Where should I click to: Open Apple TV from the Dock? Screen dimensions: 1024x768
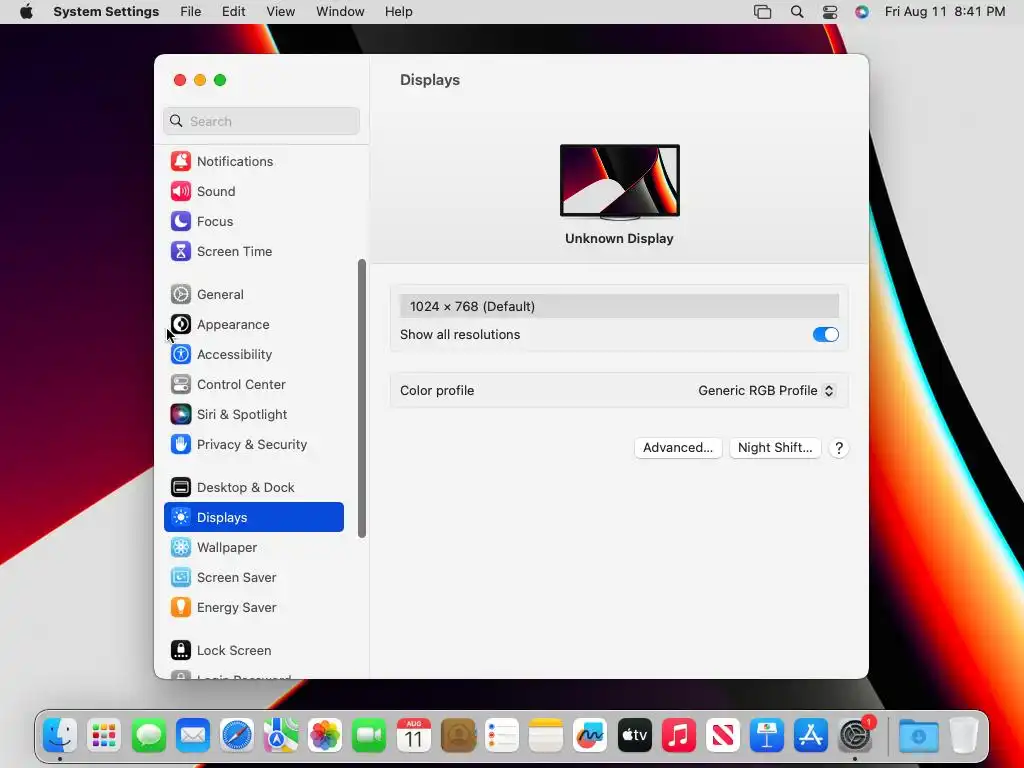pos(634,736)
